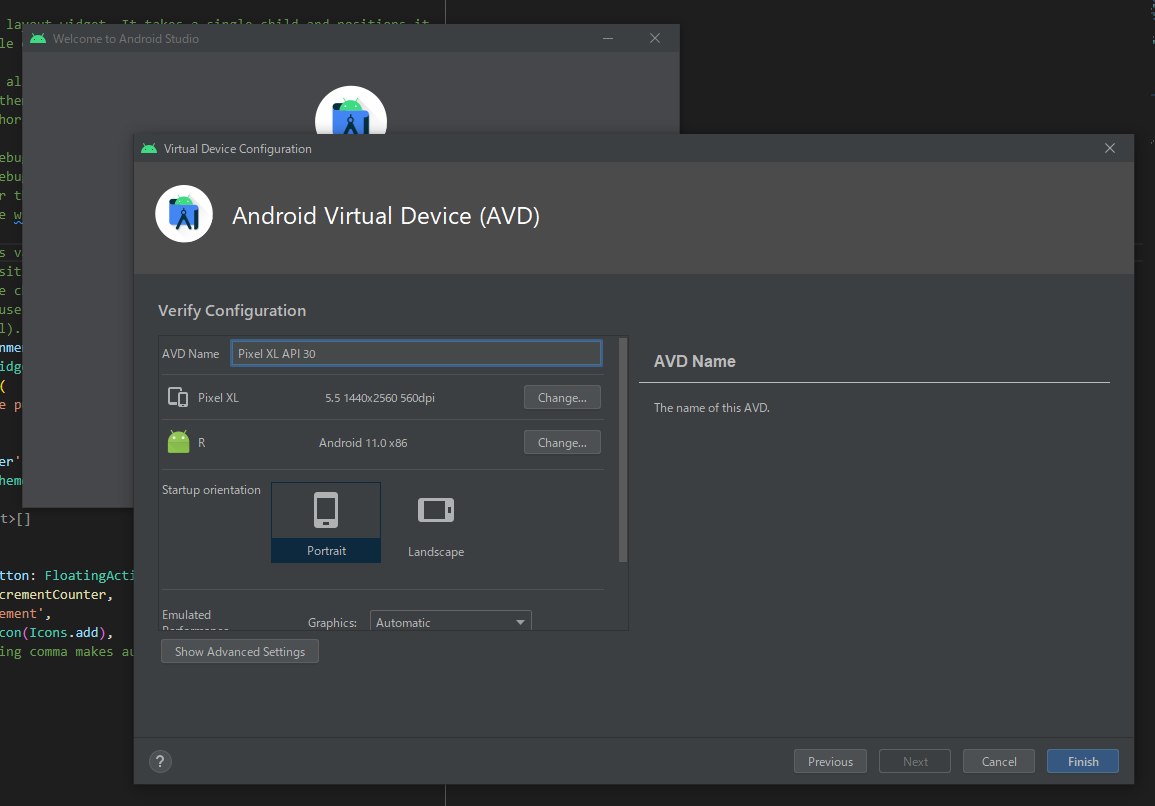
Task: Click the help question mark icon
Action: pyautogui.click(x=160, y=761)
